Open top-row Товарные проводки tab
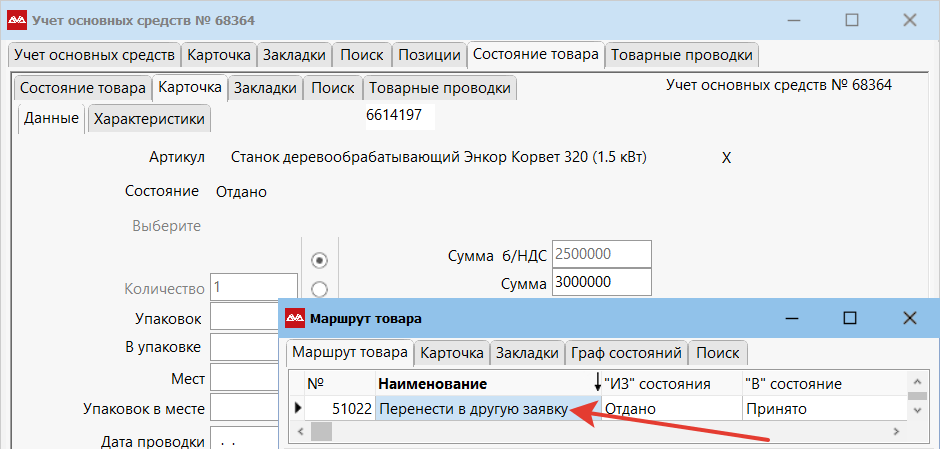Image resolution: width=940 pixels, height=449 pixels. pyautogui.click(x=682, y=54)
